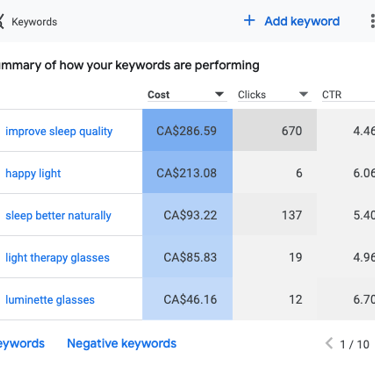
Task: Select the 670 clicks cell
Action: click(275, 130)
